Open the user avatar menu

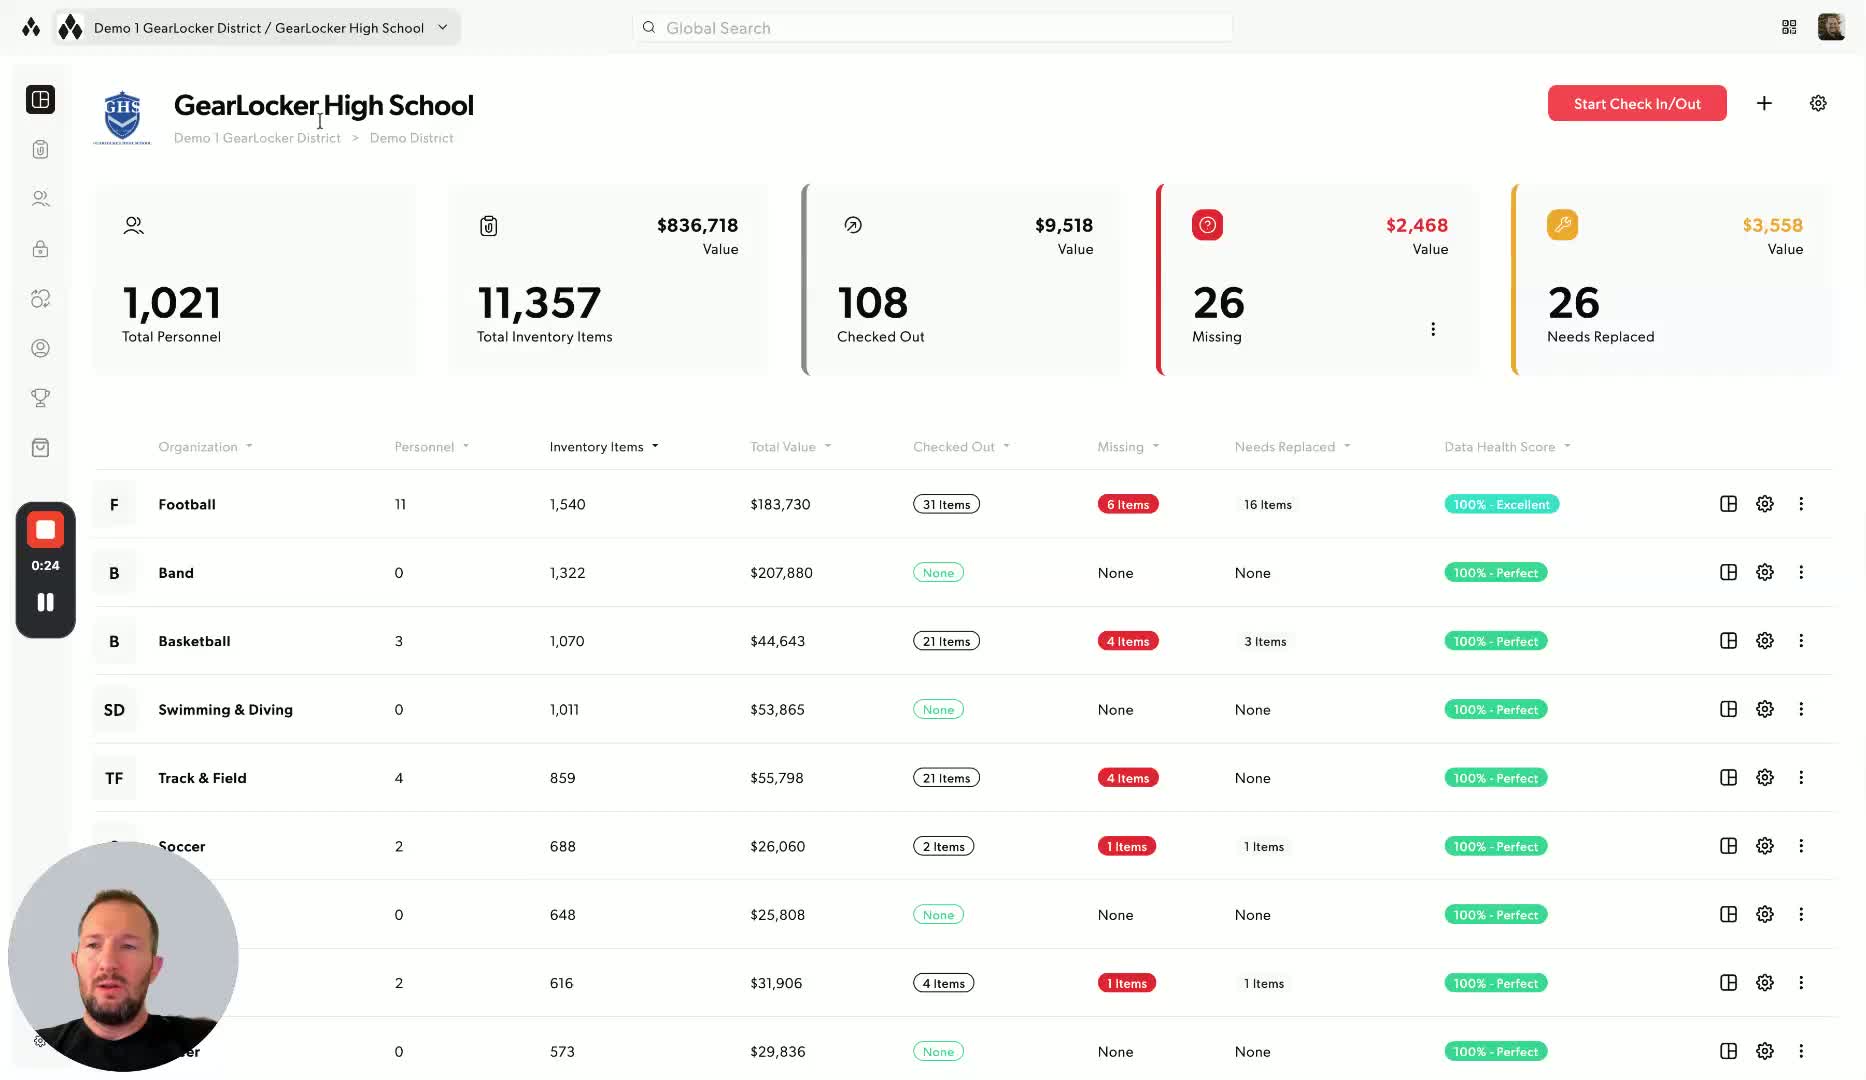point(1831,27)
